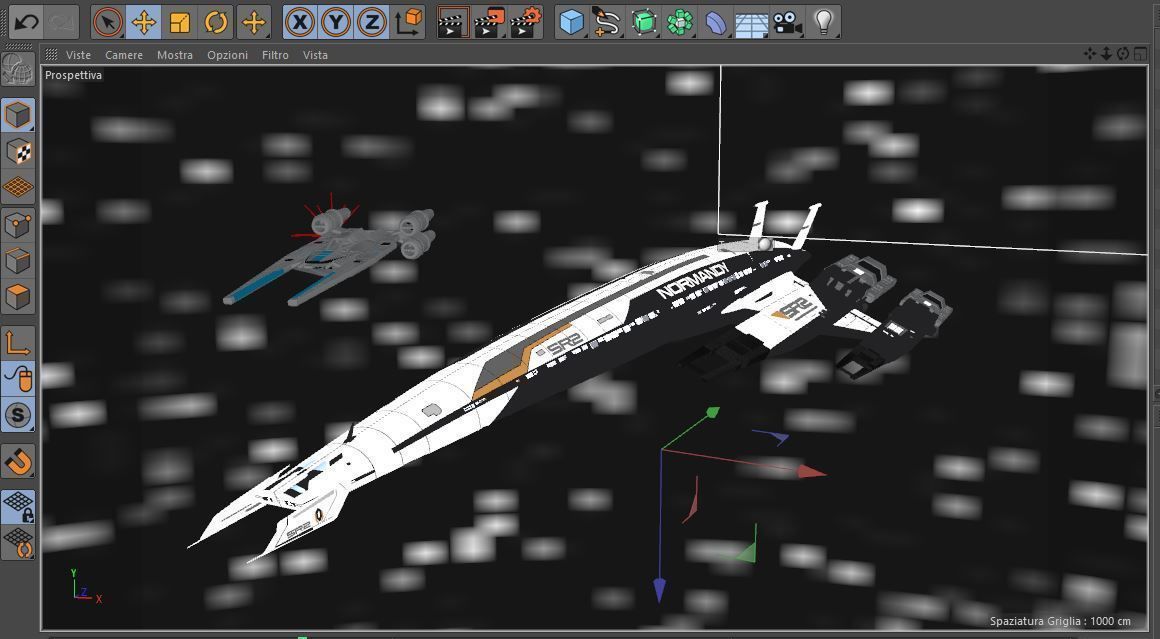Click the green Y axis handle
Screen dimensions: 1160x639
[712, 411]
